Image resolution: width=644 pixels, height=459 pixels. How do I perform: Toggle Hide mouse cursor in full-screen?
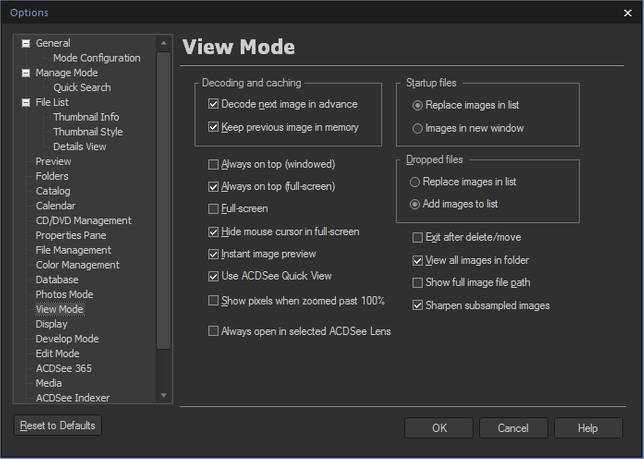[x=213, y=232]
